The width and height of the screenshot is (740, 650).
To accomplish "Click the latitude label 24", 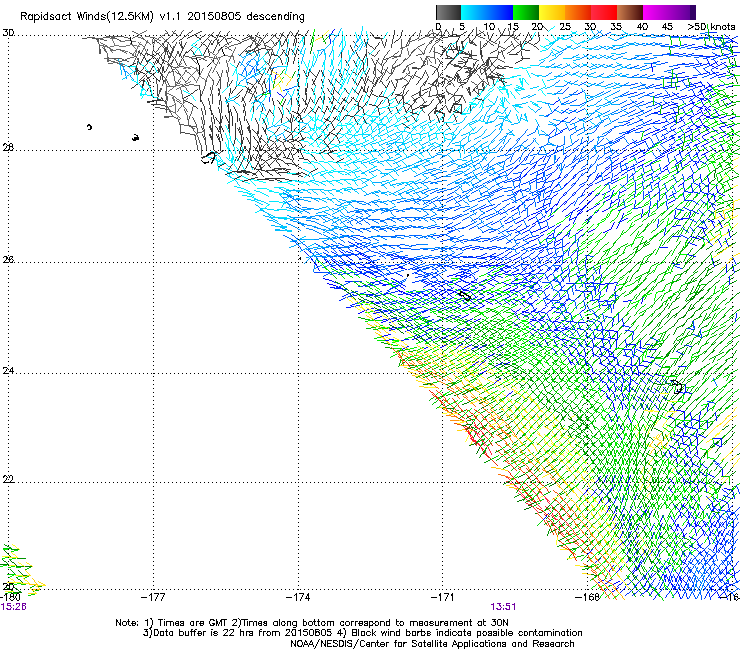I will click(x=8, y=371).
